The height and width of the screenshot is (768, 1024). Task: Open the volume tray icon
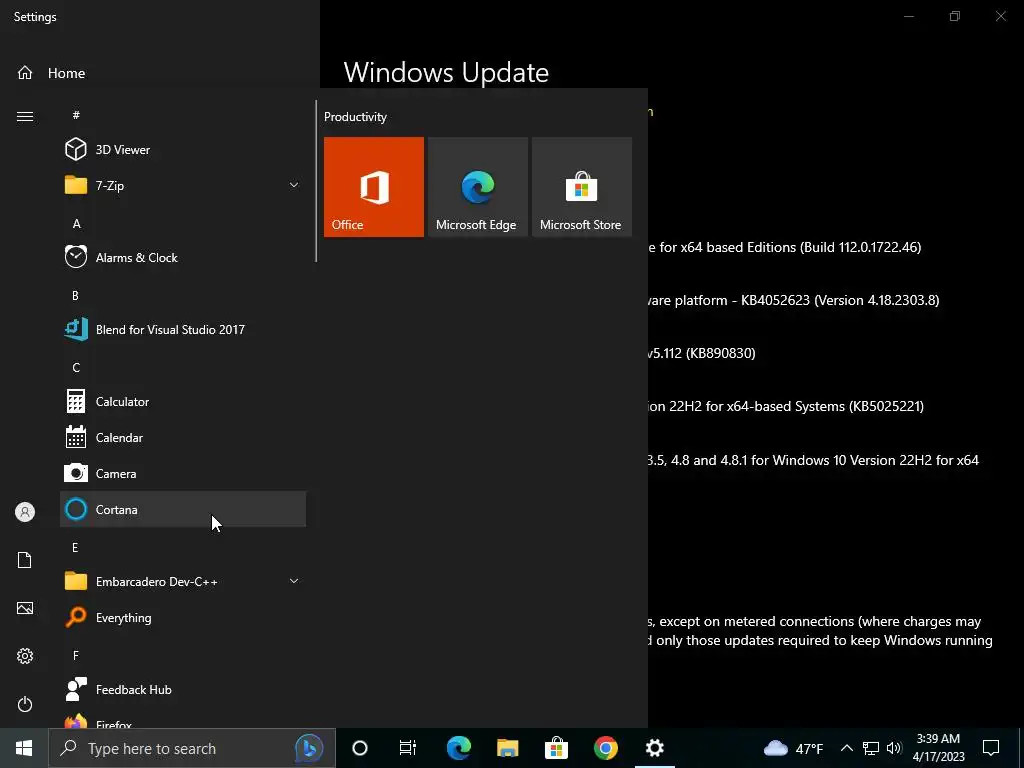pyautogui.click(x=894, y=748)
